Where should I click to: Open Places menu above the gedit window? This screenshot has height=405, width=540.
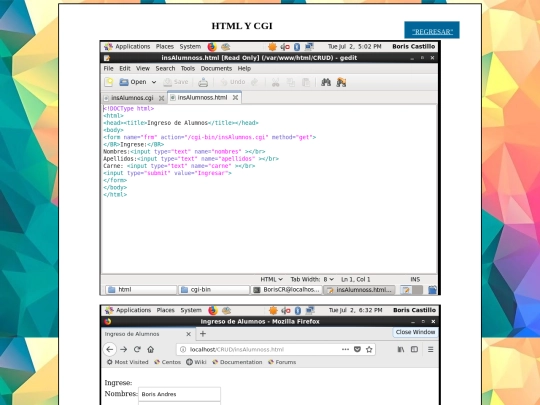click(165, 46)
